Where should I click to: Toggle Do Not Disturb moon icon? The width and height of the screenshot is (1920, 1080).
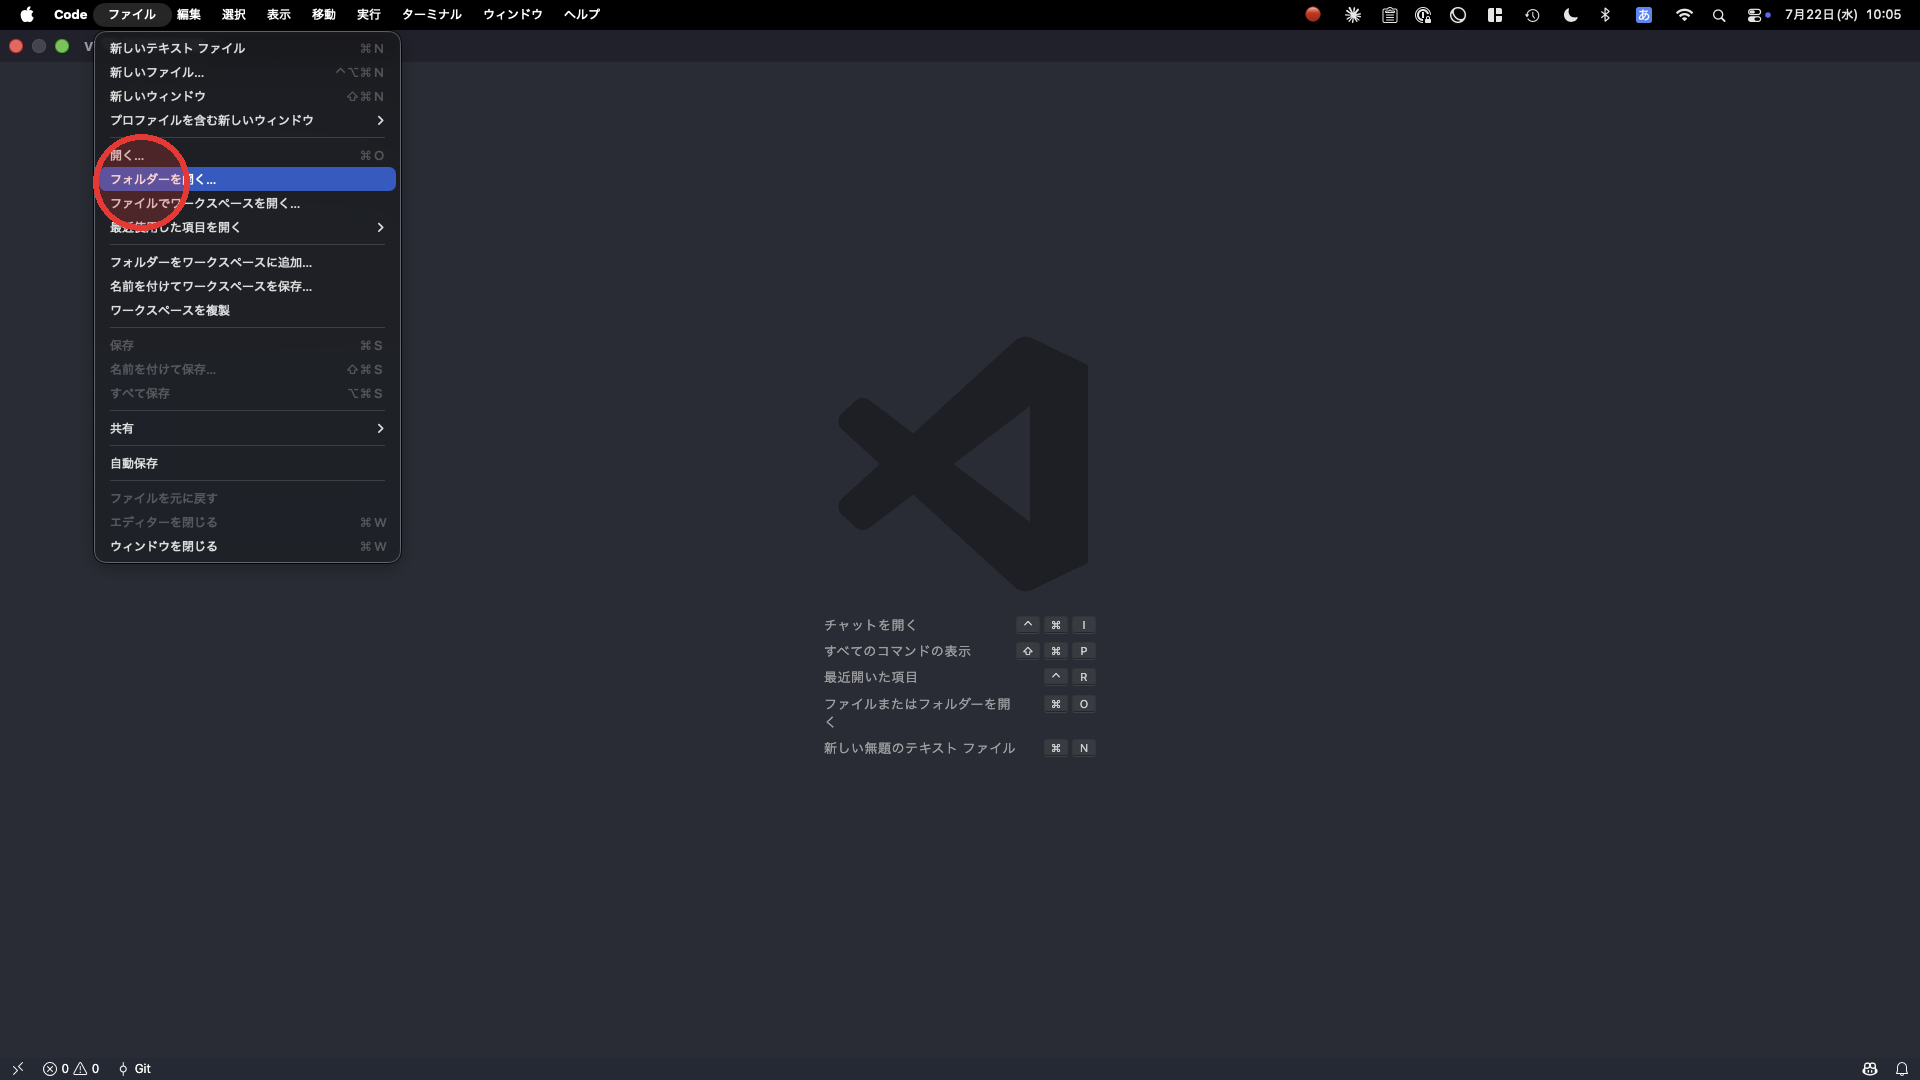1570,15
